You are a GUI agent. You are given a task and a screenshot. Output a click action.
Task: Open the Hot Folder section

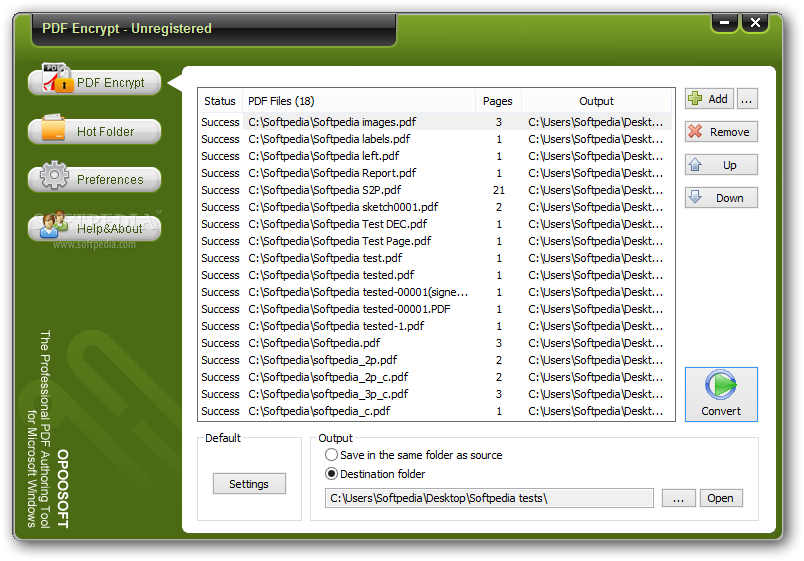[x=95, y=131]
